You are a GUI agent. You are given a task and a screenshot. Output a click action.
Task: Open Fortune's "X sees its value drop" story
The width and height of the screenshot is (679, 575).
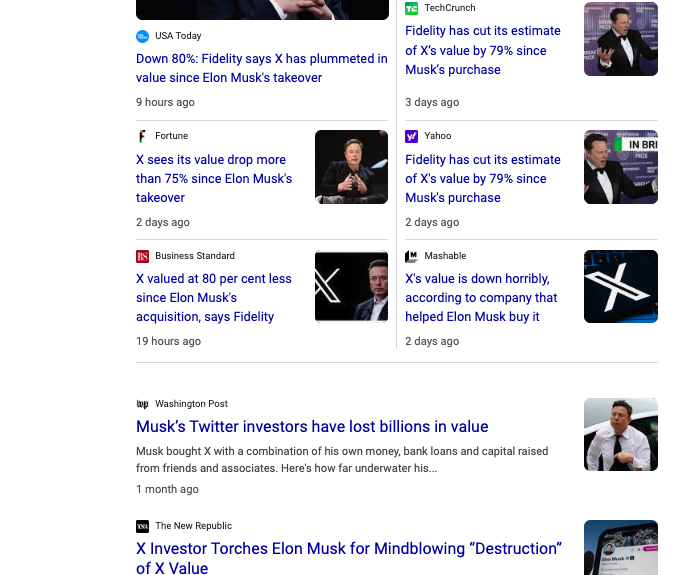click(x=214, y=178)
